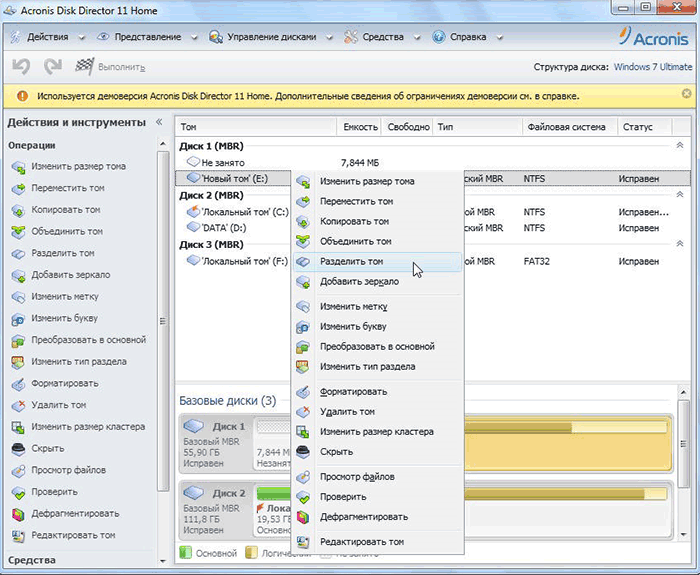Dismiss the yellow demo version notice
700x575 pixels.
687,93
